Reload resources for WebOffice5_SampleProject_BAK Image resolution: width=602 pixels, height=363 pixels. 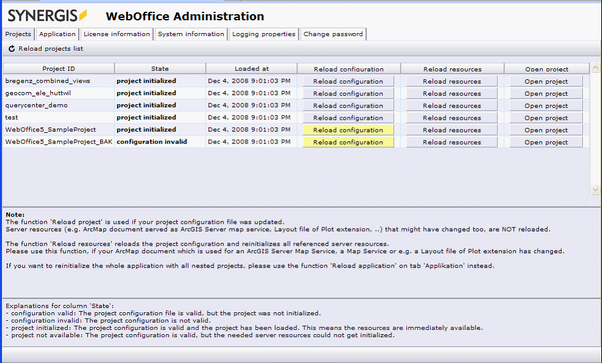(452, 142)
